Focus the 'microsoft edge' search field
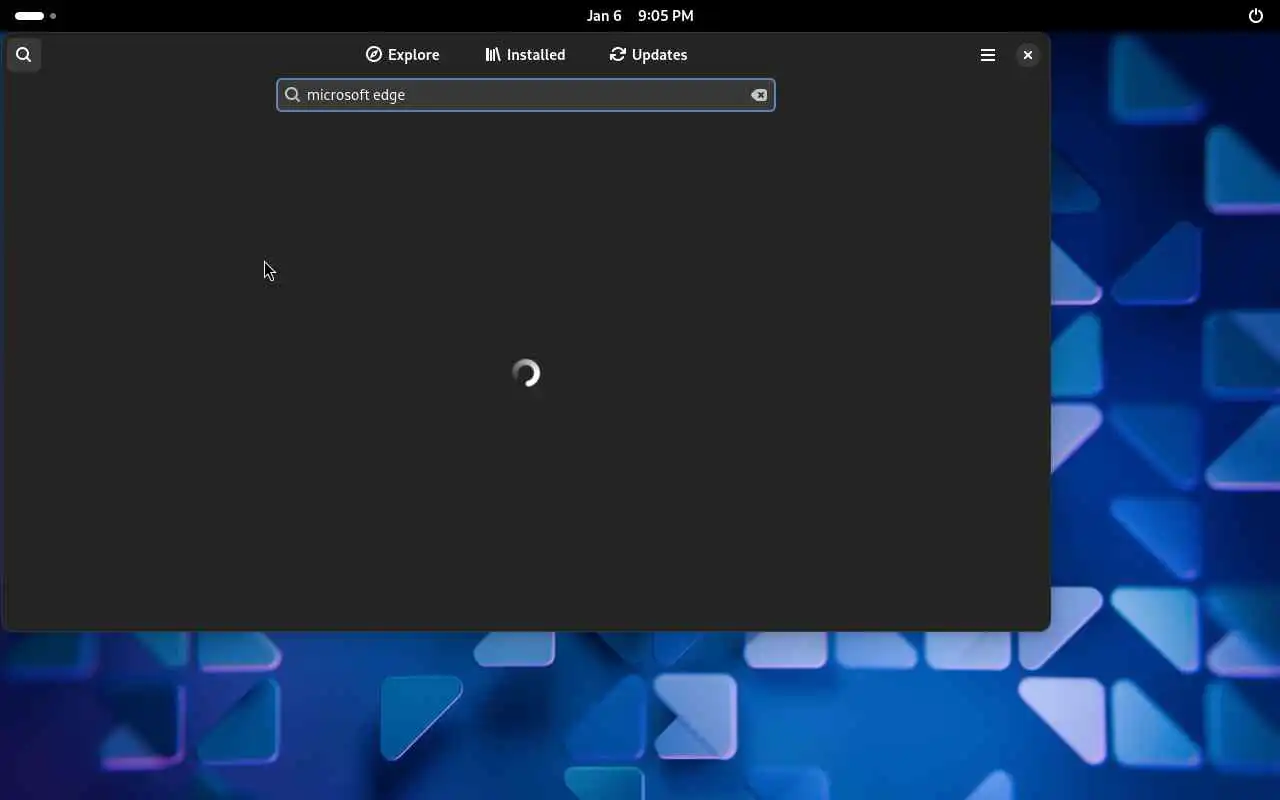Image resolution: width=1280 pixels, height=800 pixels. point(526,95)
